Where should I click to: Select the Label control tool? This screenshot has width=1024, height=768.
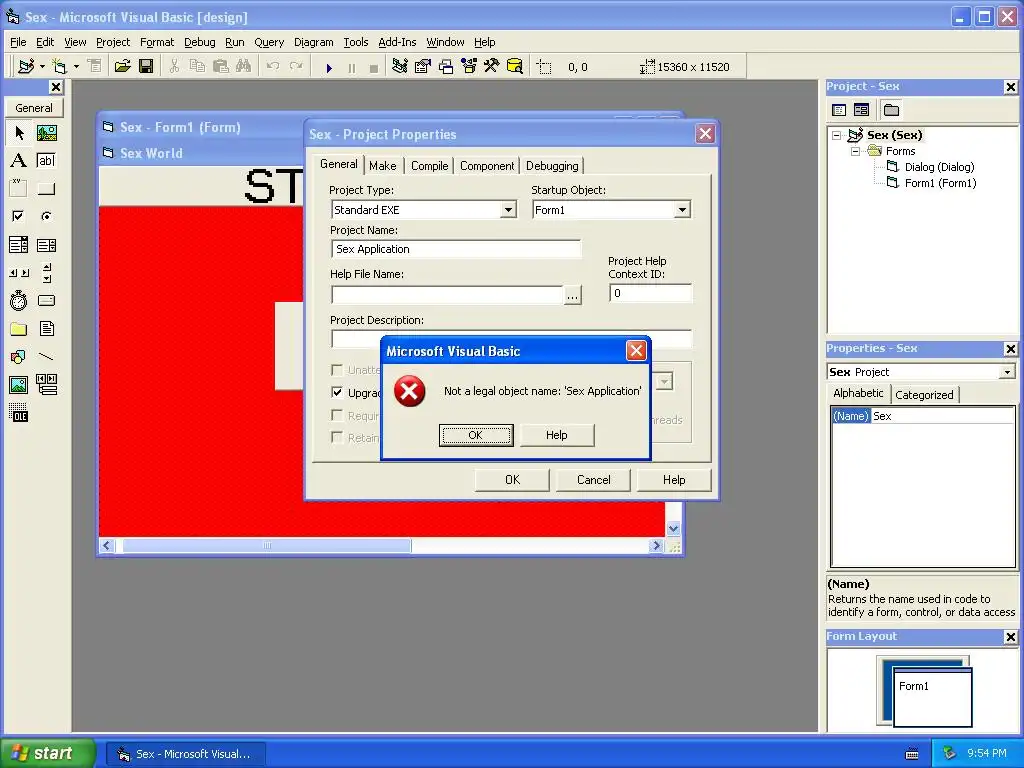pos(19,161)
